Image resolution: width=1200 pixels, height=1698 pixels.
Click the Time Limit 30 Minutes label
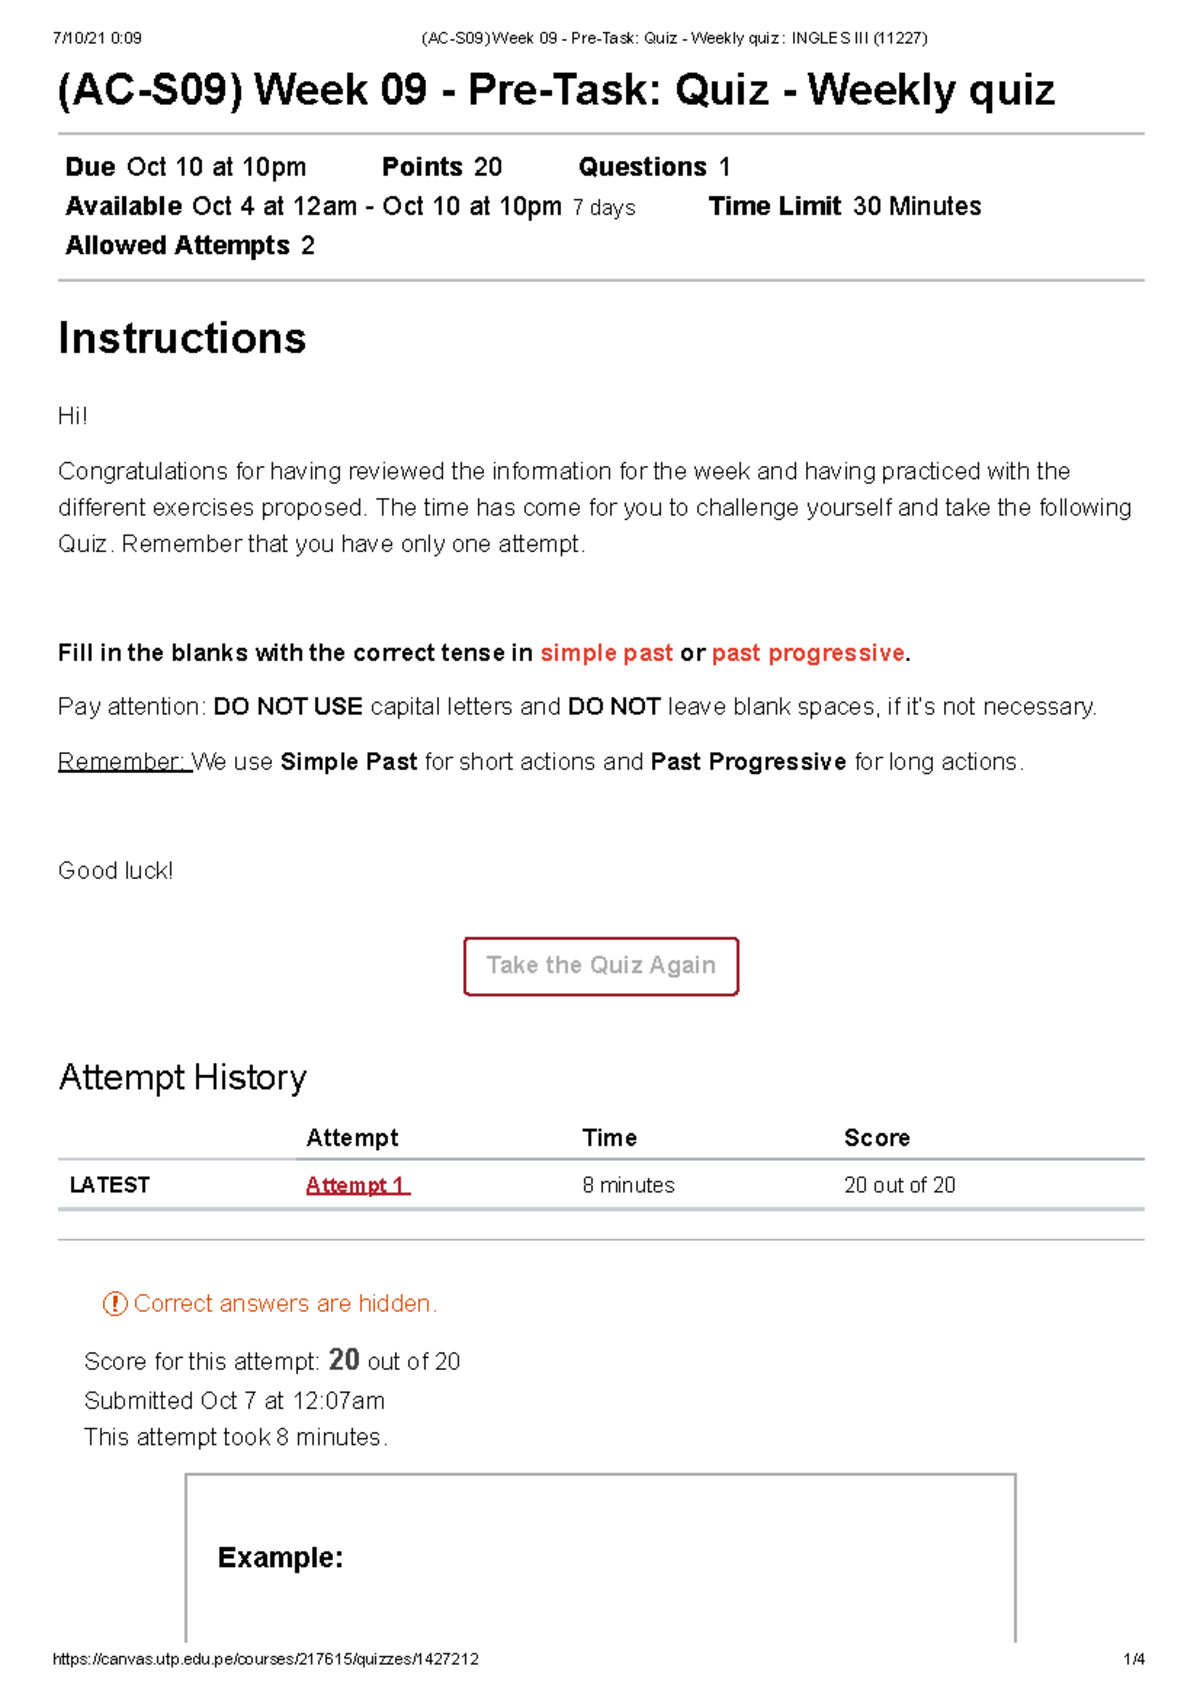click(x=844, y=207)
